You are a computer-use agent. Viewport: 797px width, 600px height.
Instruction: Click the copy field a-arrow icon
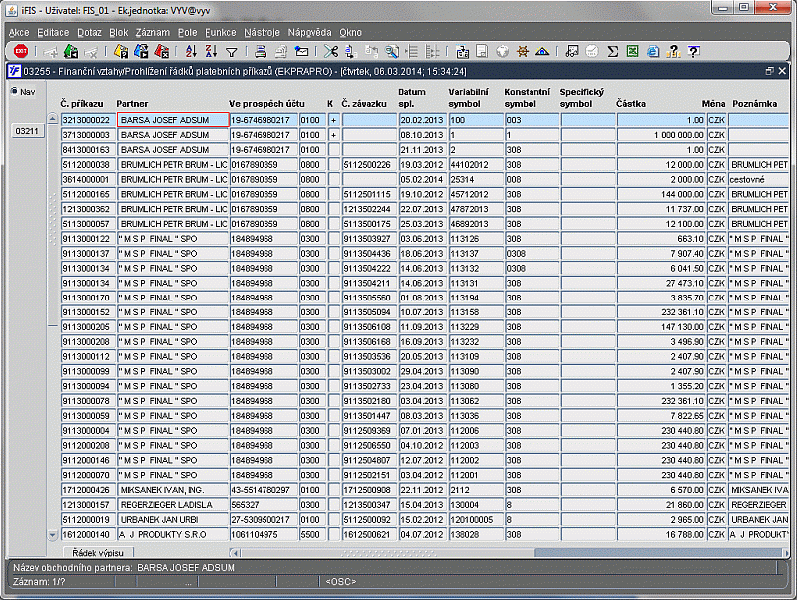click(351, 51)
